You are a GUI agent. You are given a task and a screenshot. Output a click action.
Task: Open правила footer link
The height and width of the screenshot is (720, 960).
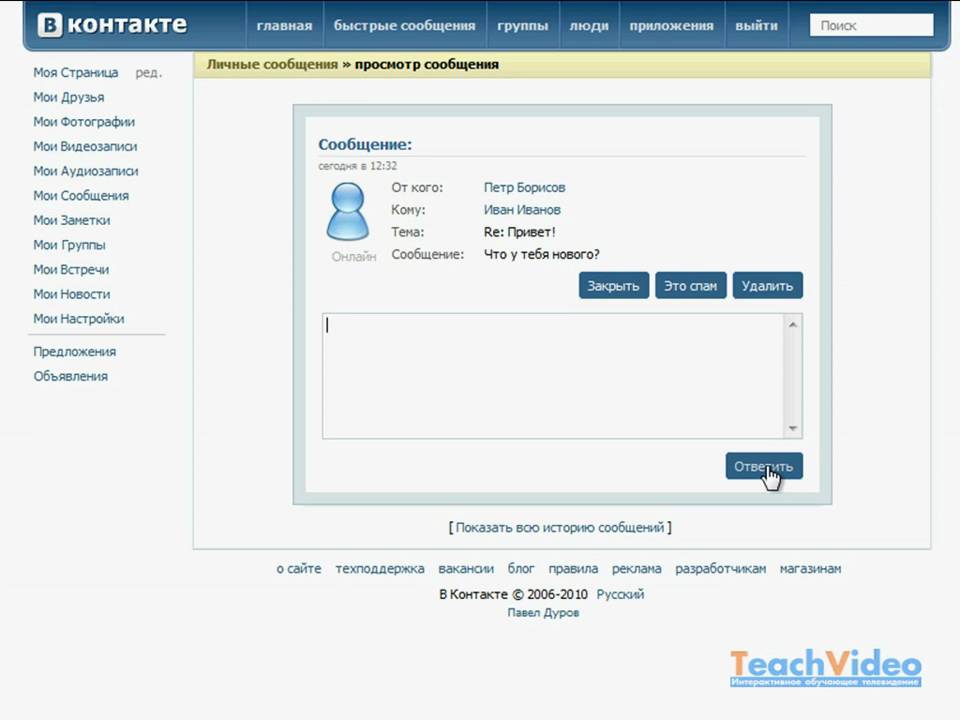[x=573, y=568]
